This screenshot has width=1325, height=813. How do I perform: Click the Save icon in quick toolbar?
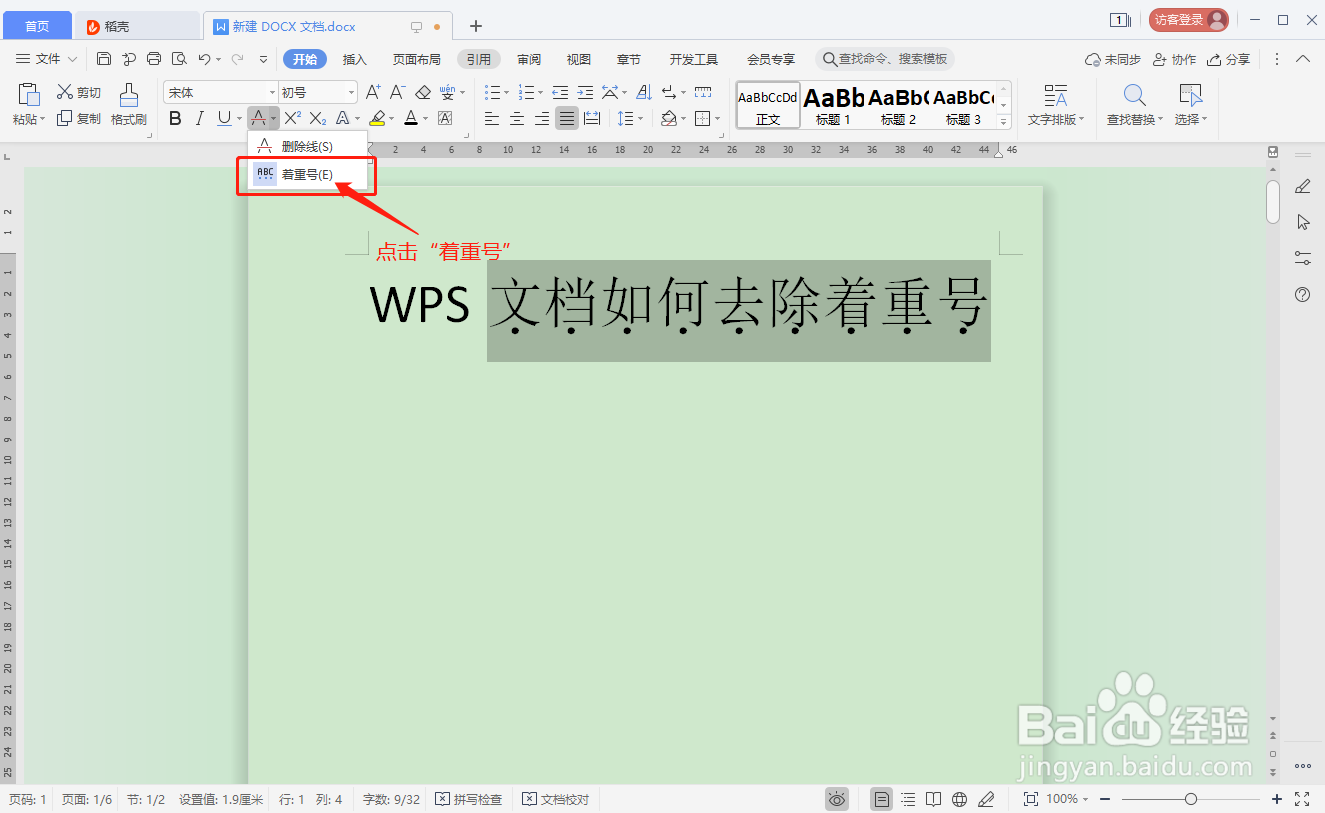pos(104,59)
